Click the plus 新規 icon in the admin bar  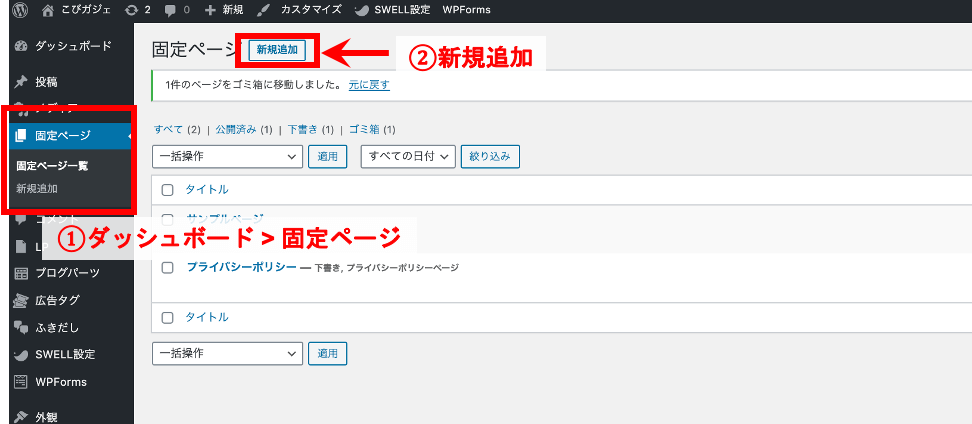210,10
